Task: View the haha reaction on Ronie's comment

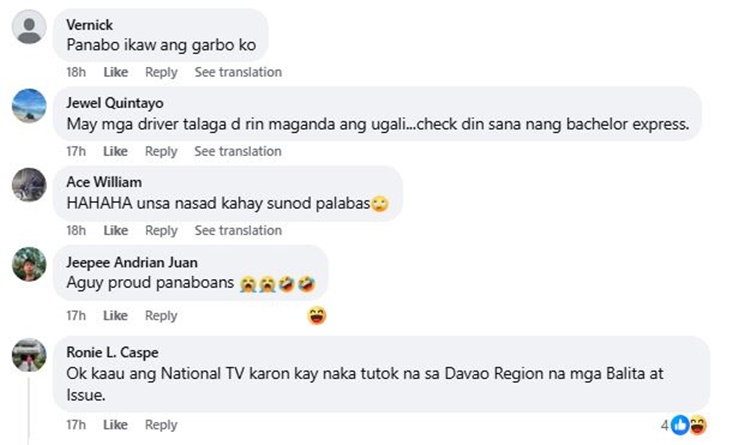Action: click(x=698, y=425)
